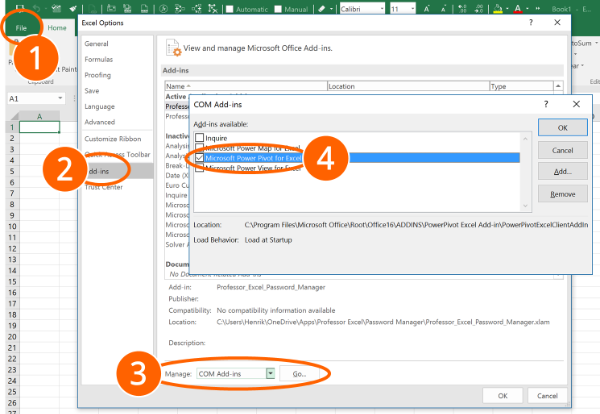Select Advanced in Excel Options sidebar
The width and height of the screenshot is (600, 414).
[99, 122]
